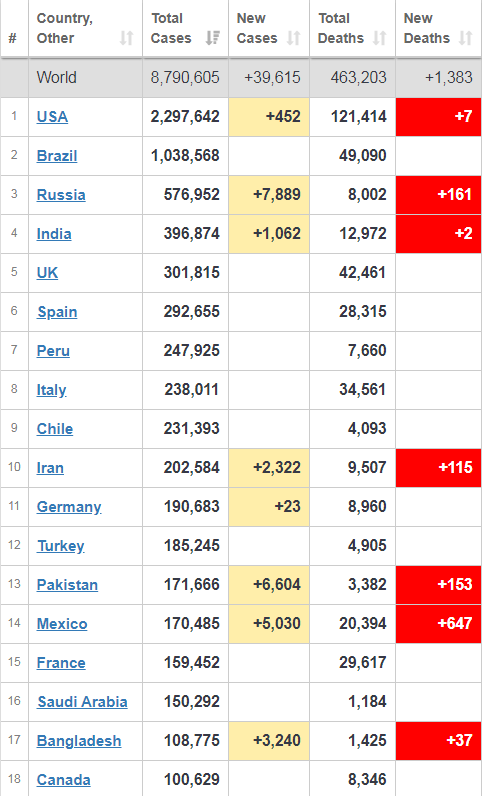Image resolution: width=482 pixels, height=796 pixels.
Task: Click Total Cases sort icon
Action: pos(213,38)
